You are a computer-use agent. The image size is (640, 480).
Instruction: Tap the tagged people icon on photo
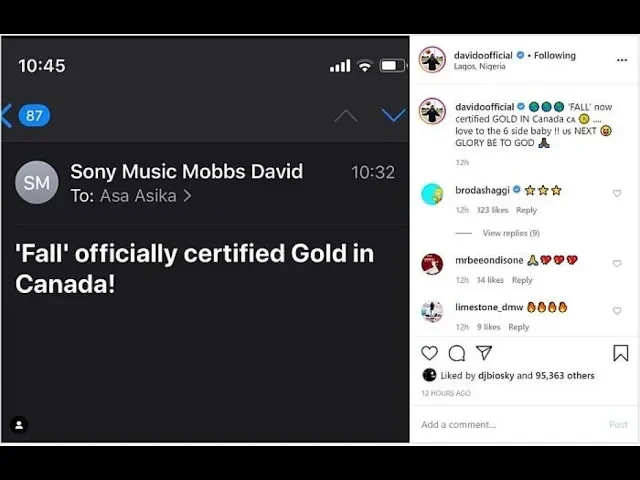19,425
